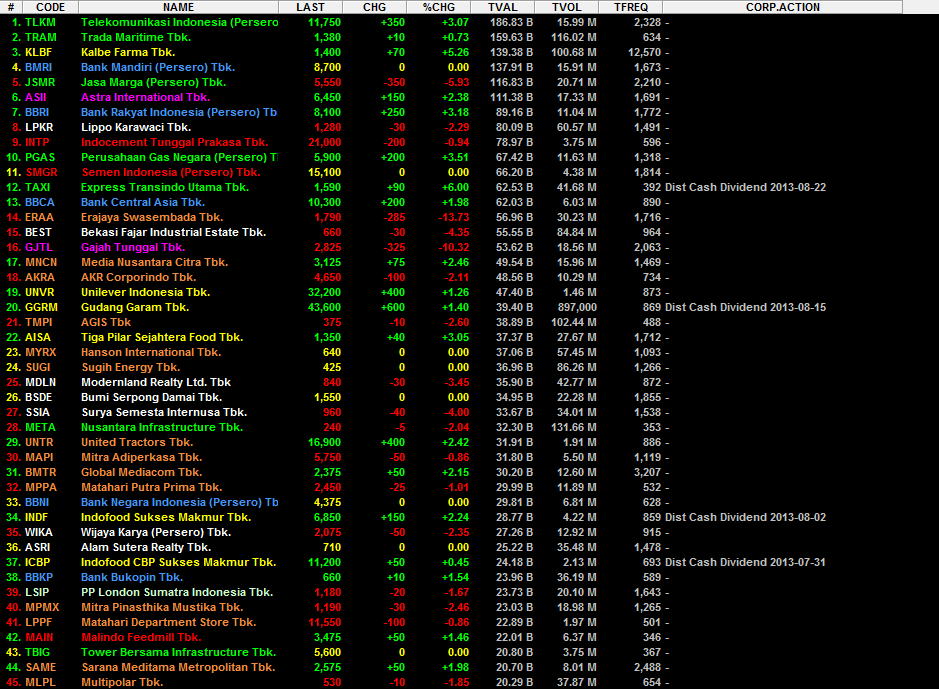Click INDF Dist Cash Dividend 2013-08-02 entry

[x=745, y=517]
